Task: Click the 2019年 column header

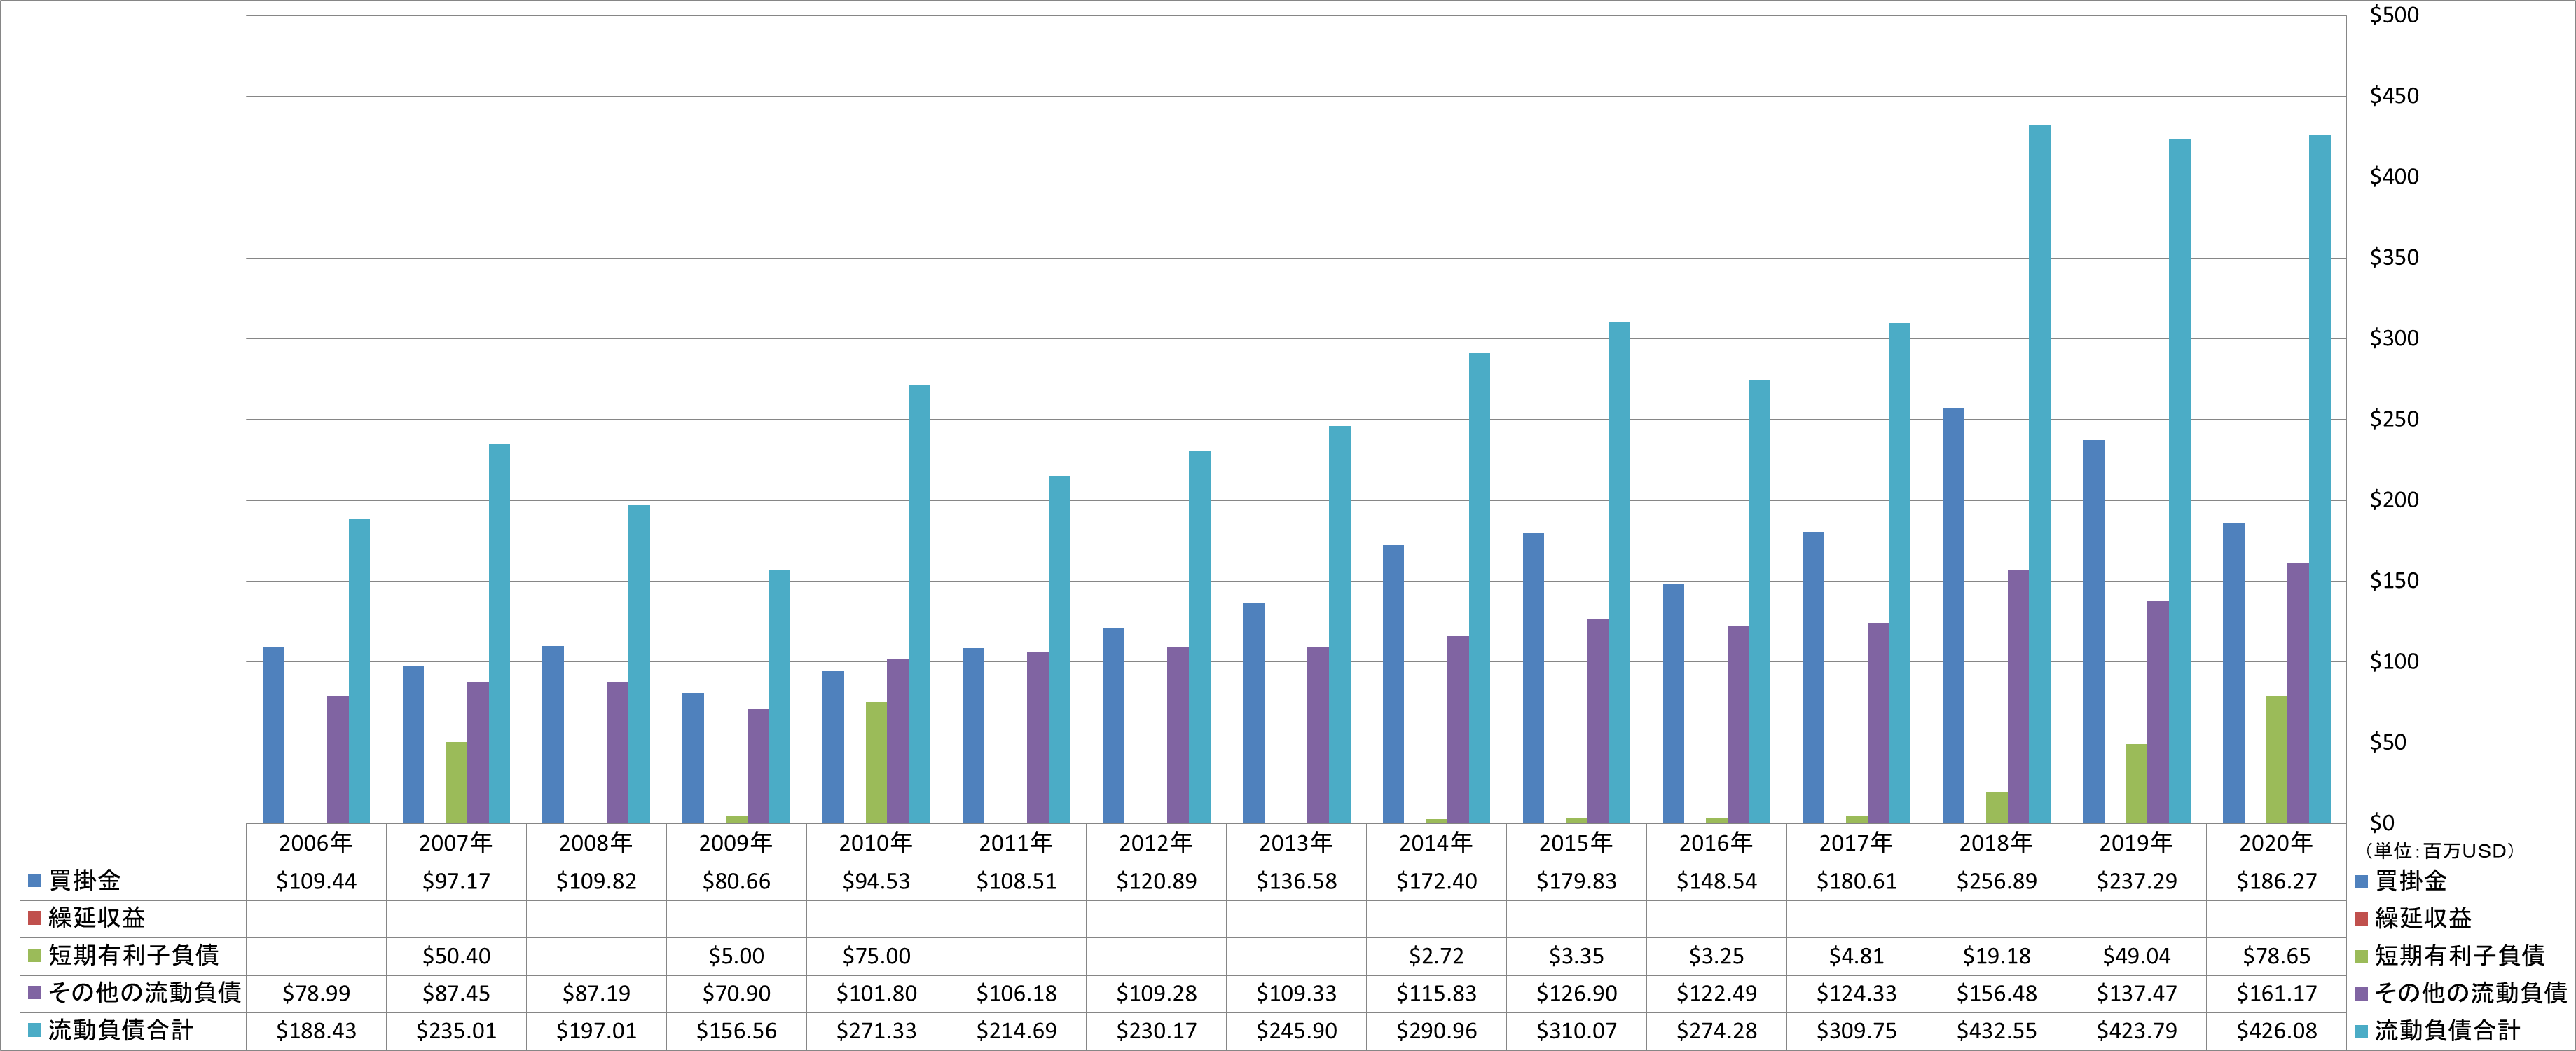Action: (2136, 843)
